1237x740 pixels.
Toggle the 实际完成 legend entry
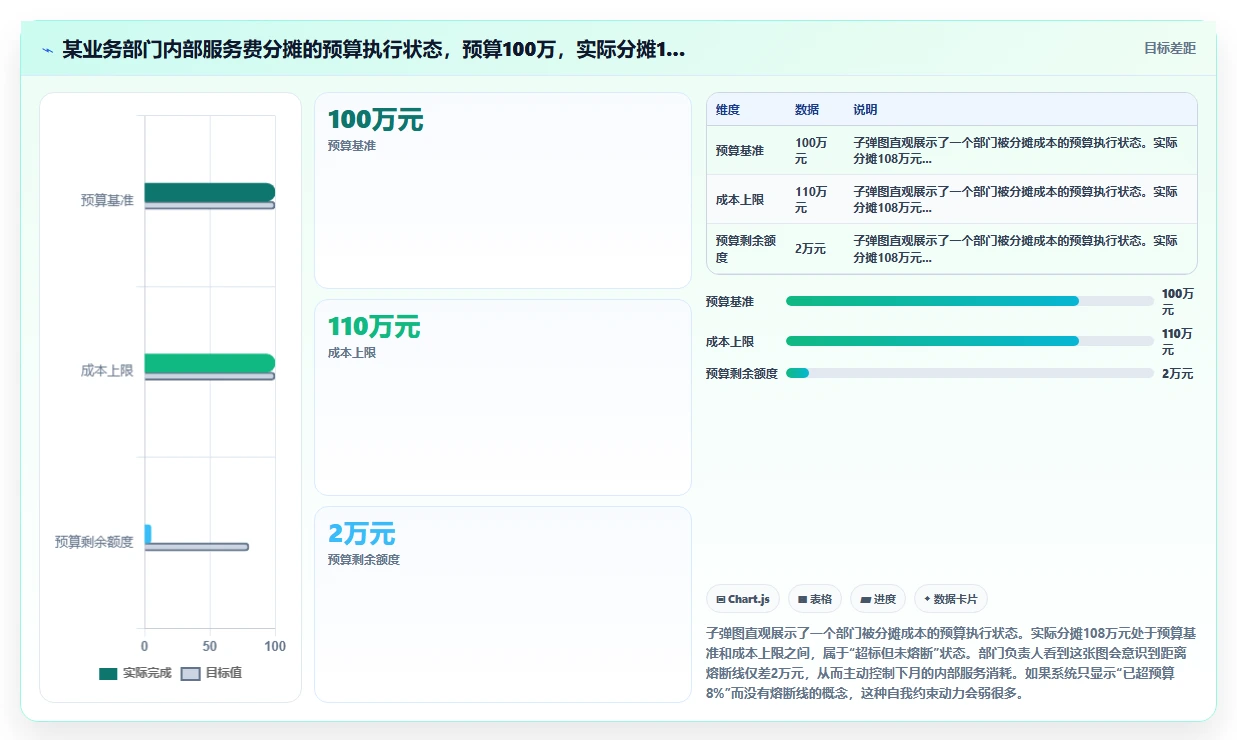point(135,673)
